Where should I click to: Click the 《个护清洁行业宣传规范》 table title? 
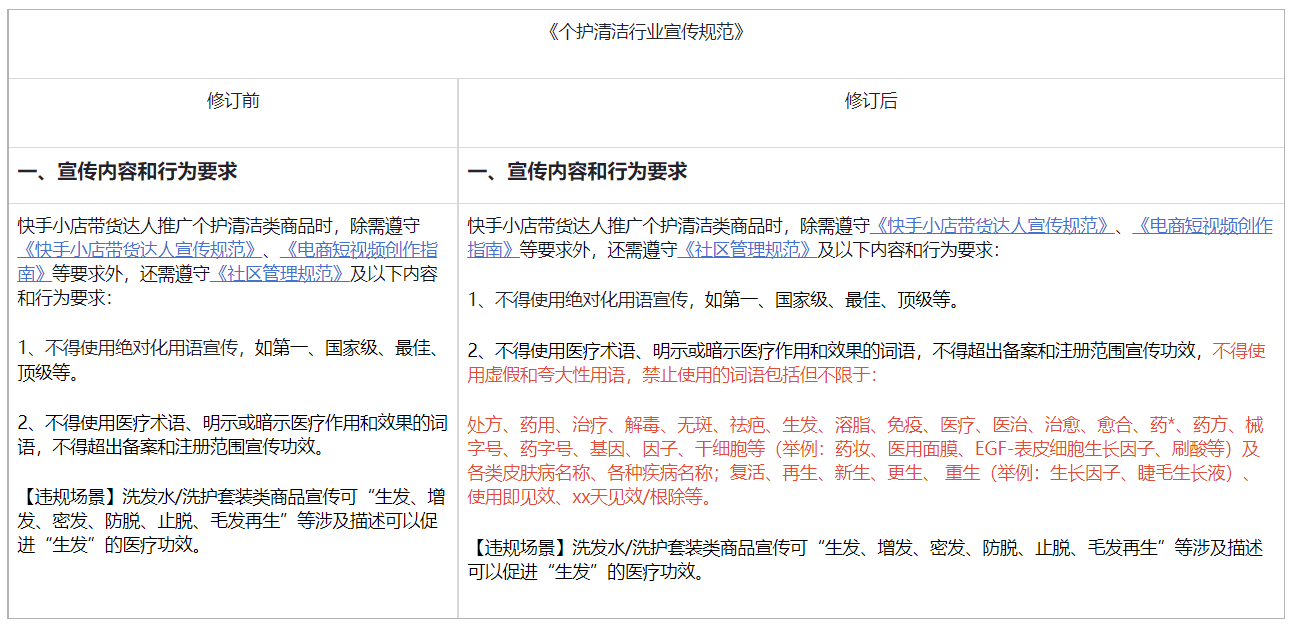coord(646,32)
